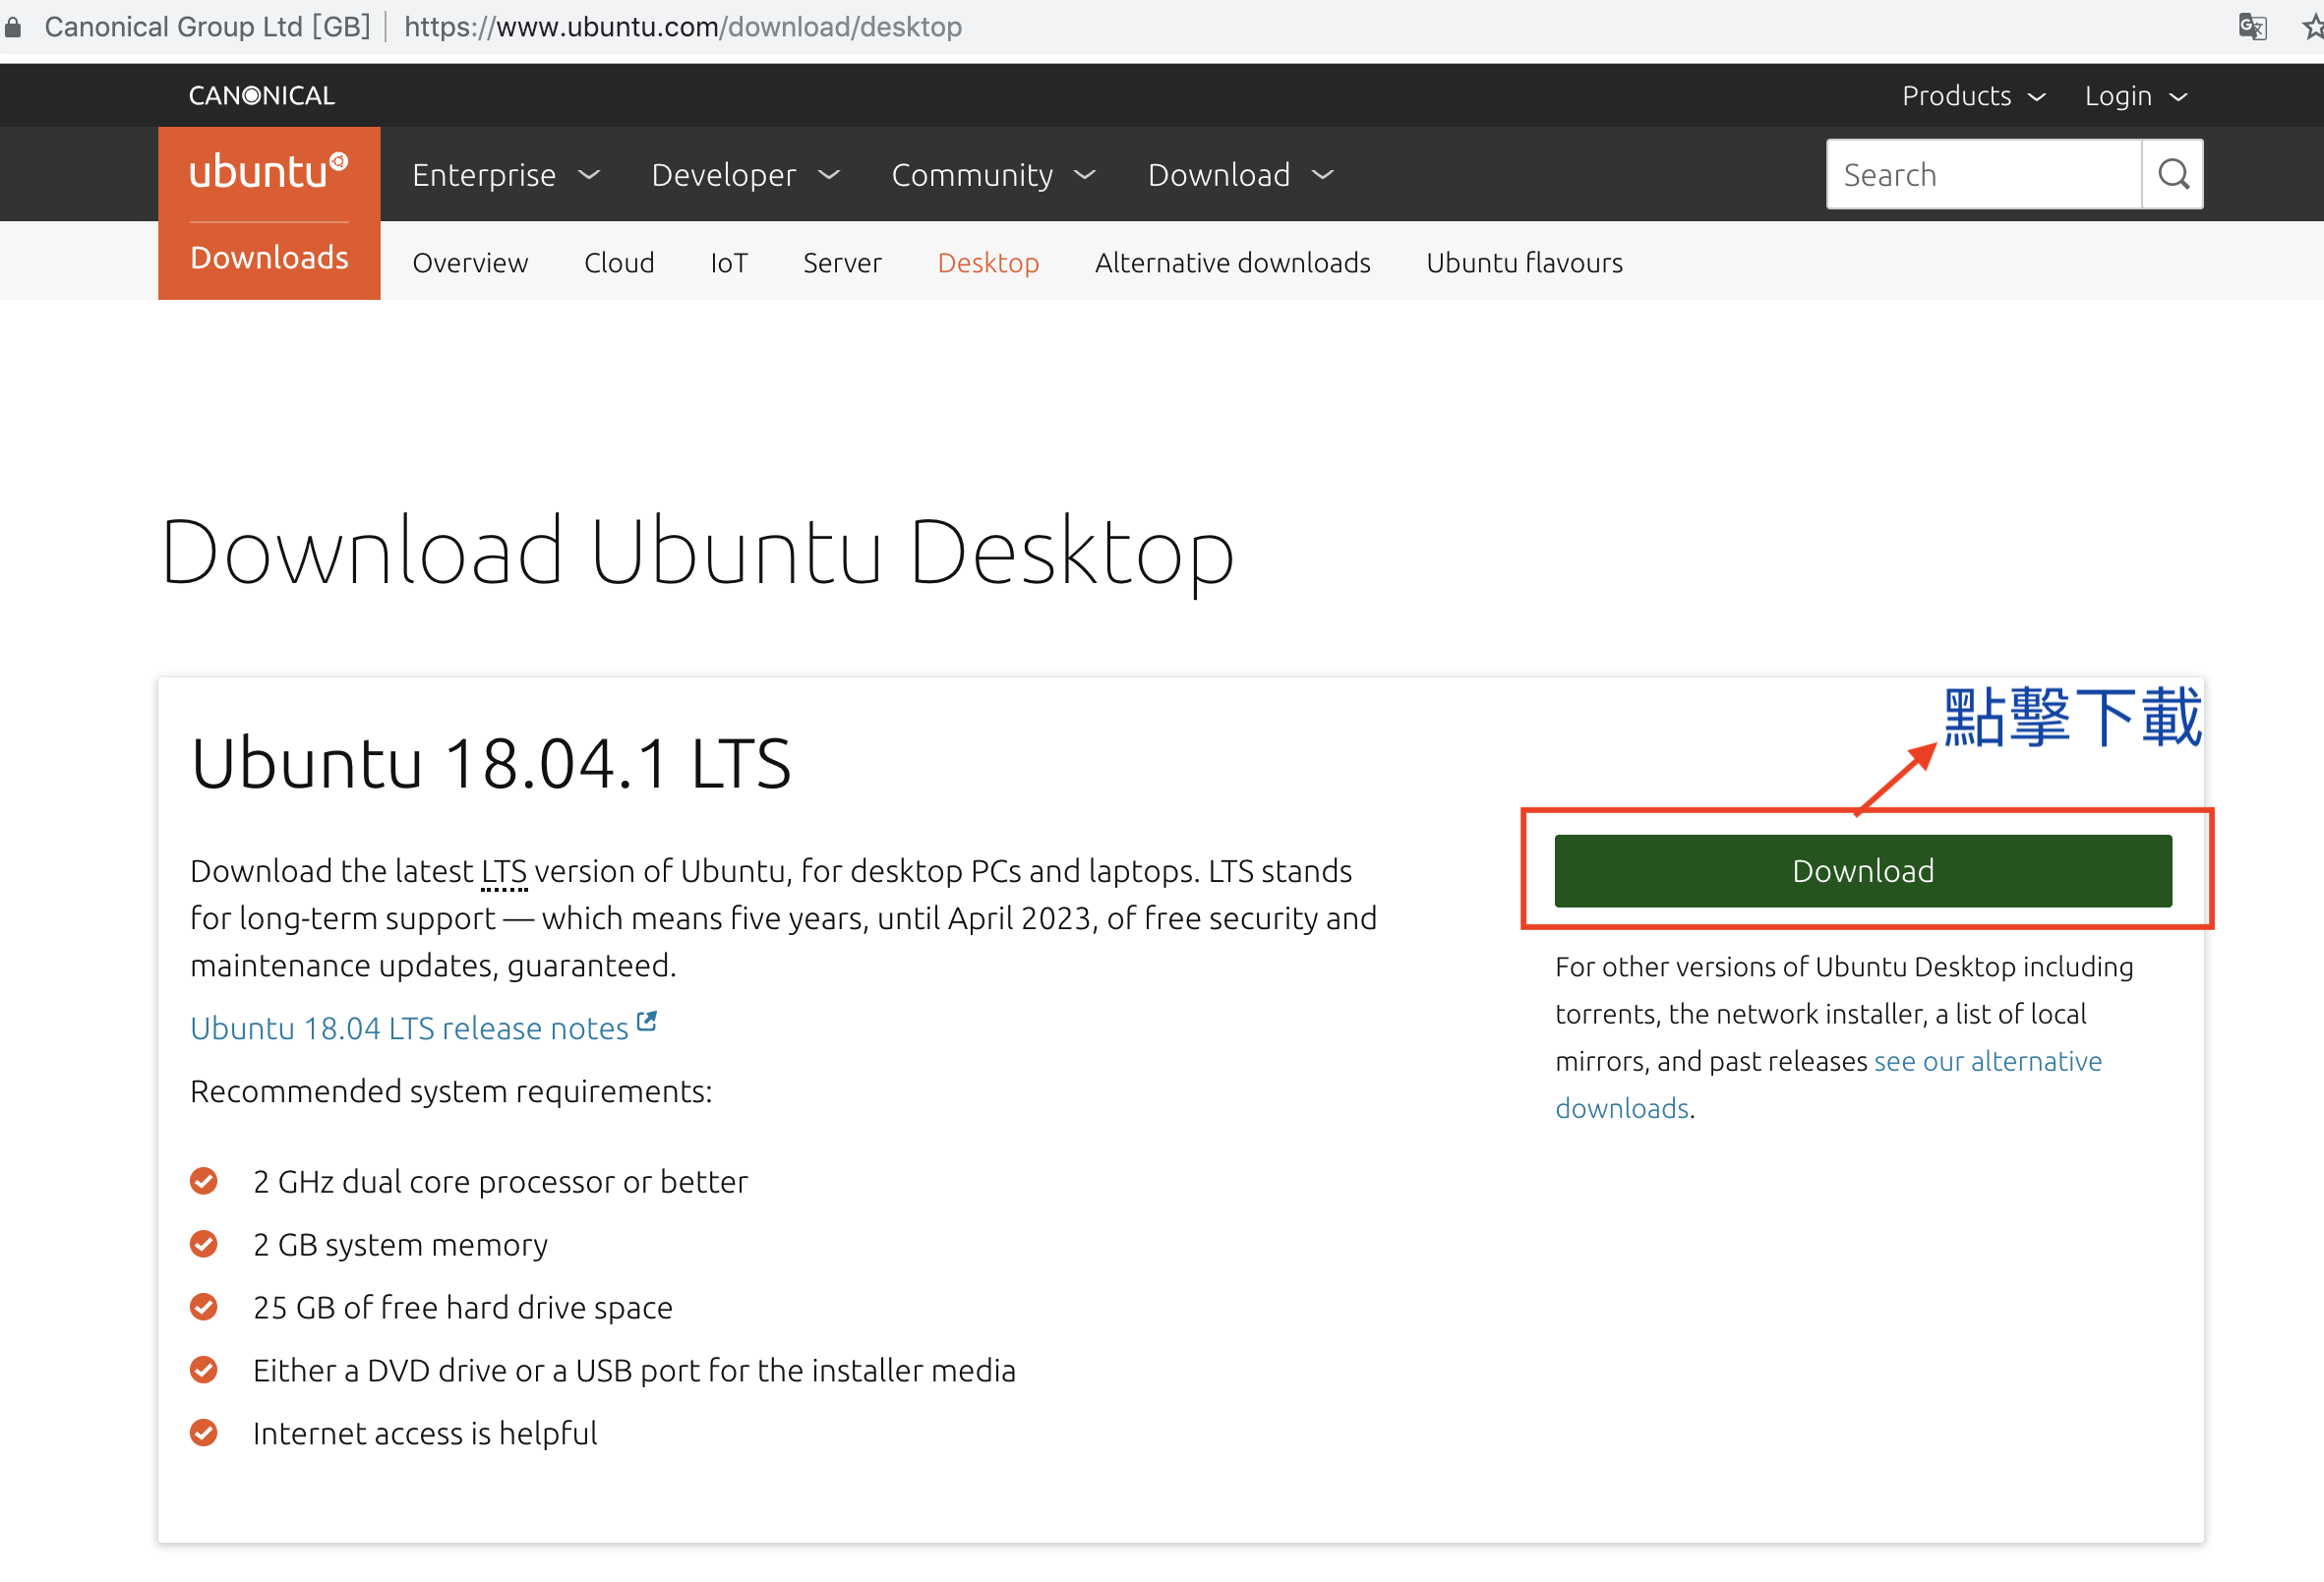The image size is (2324, 1582).
Task: Open Ubuntu flavours tab
Action: coord(1524,262)
